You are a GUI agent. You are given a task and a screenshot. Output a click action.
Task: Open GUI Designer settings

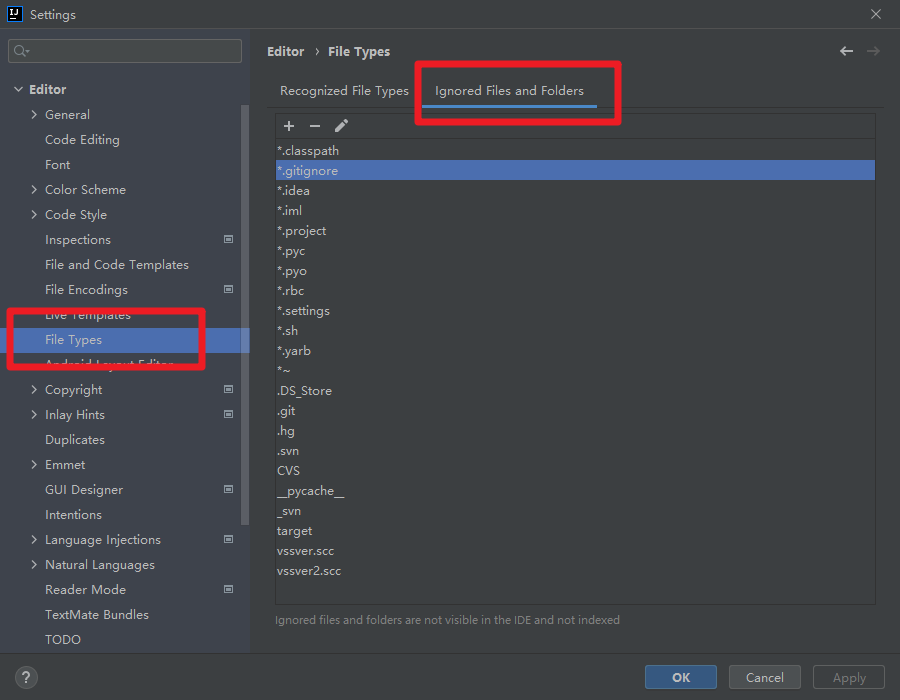(x=84, y=489)
